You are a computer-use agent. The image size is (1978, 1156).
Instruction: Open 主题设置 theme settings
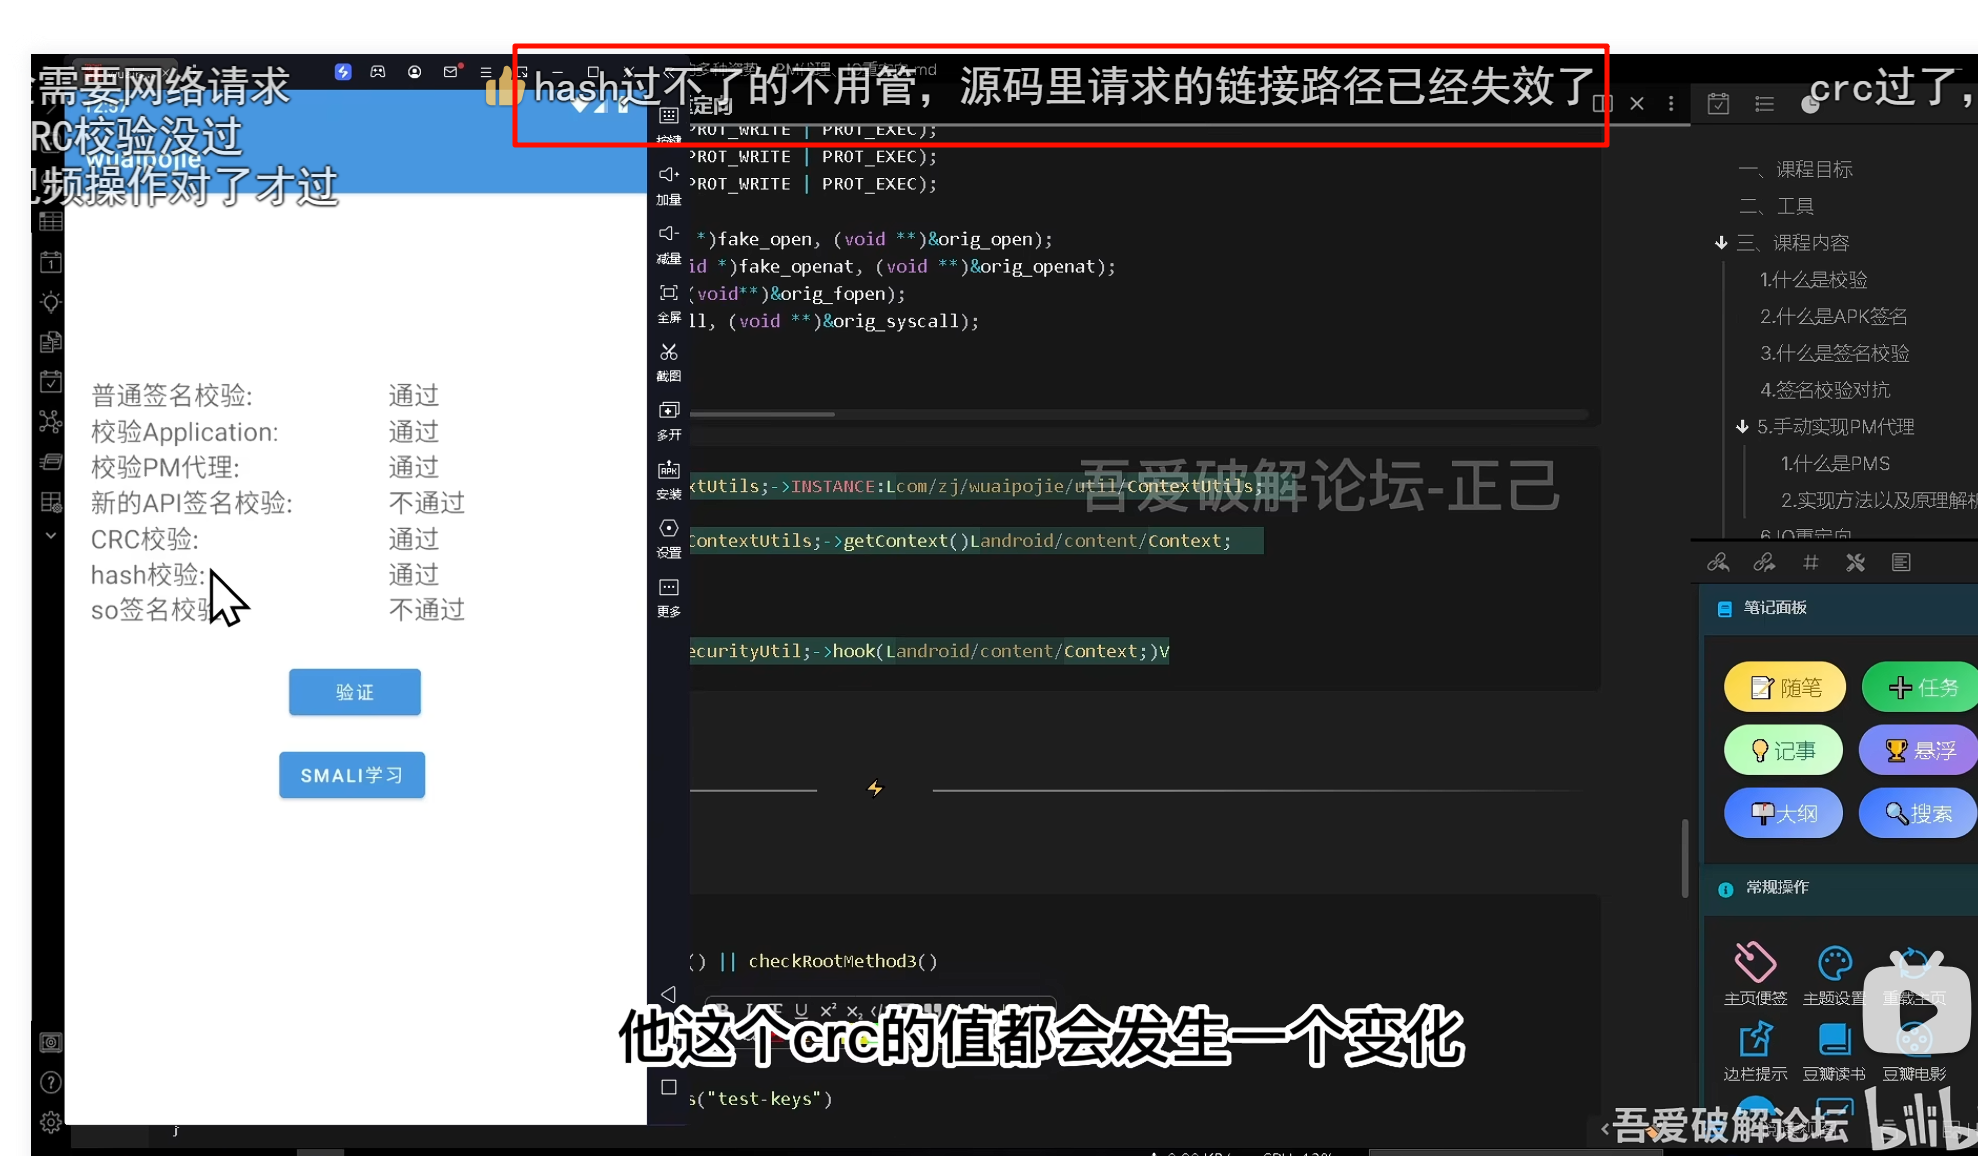1834,974
